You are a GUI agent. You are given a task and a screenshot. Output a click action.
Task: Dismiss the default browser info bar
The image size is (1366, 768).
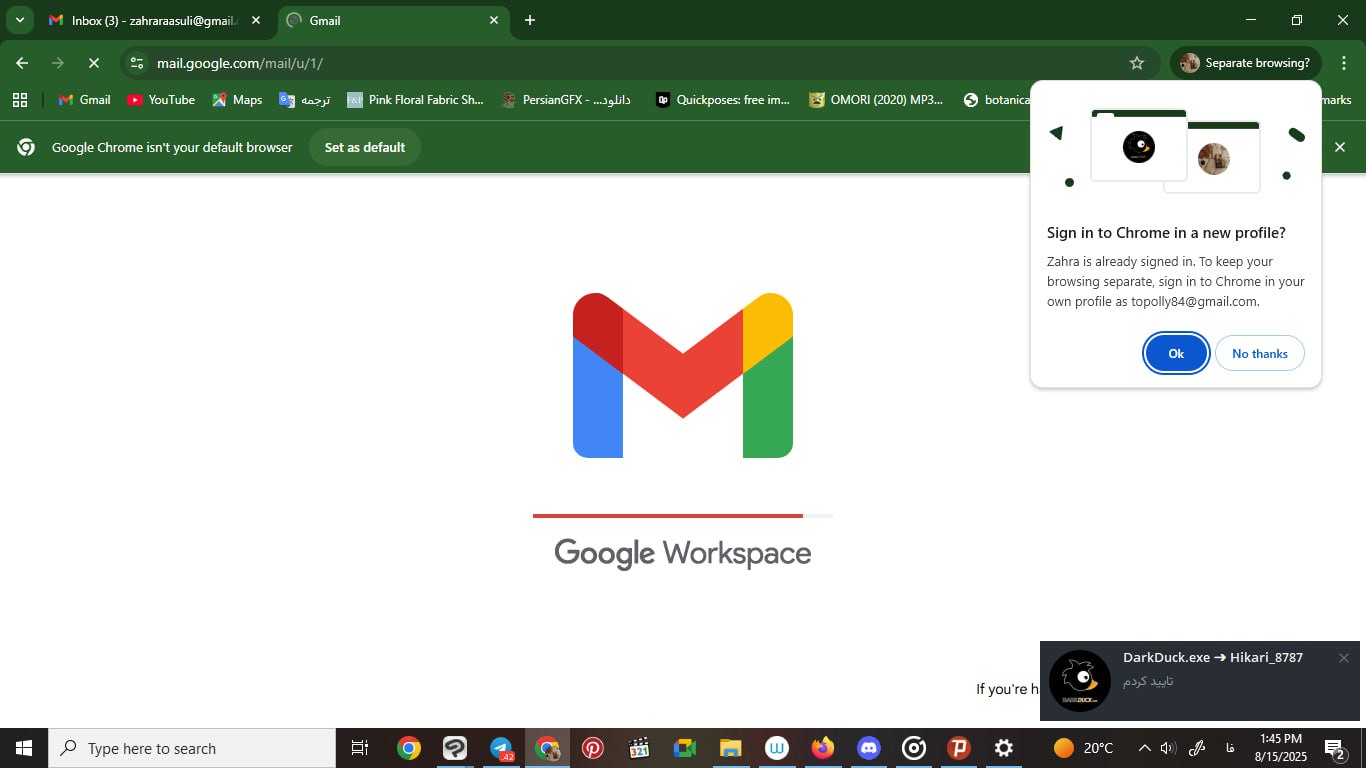coord(1340,147)
